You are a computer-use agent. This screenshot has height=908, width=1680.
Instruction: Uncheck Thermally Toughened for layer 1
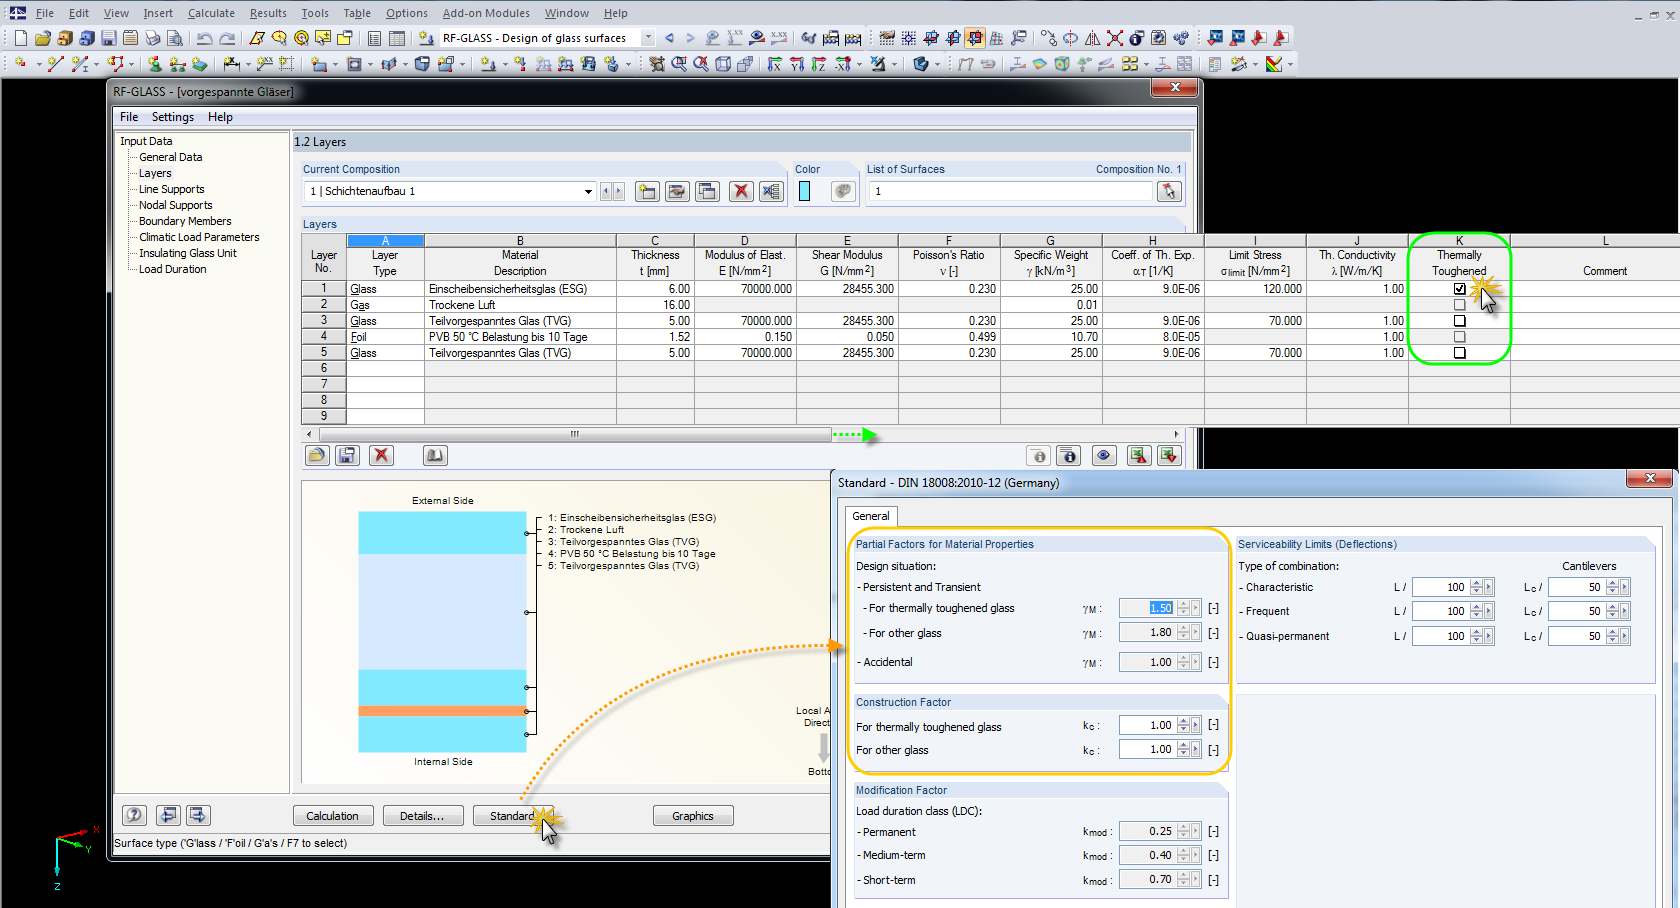coord(1459,289)
